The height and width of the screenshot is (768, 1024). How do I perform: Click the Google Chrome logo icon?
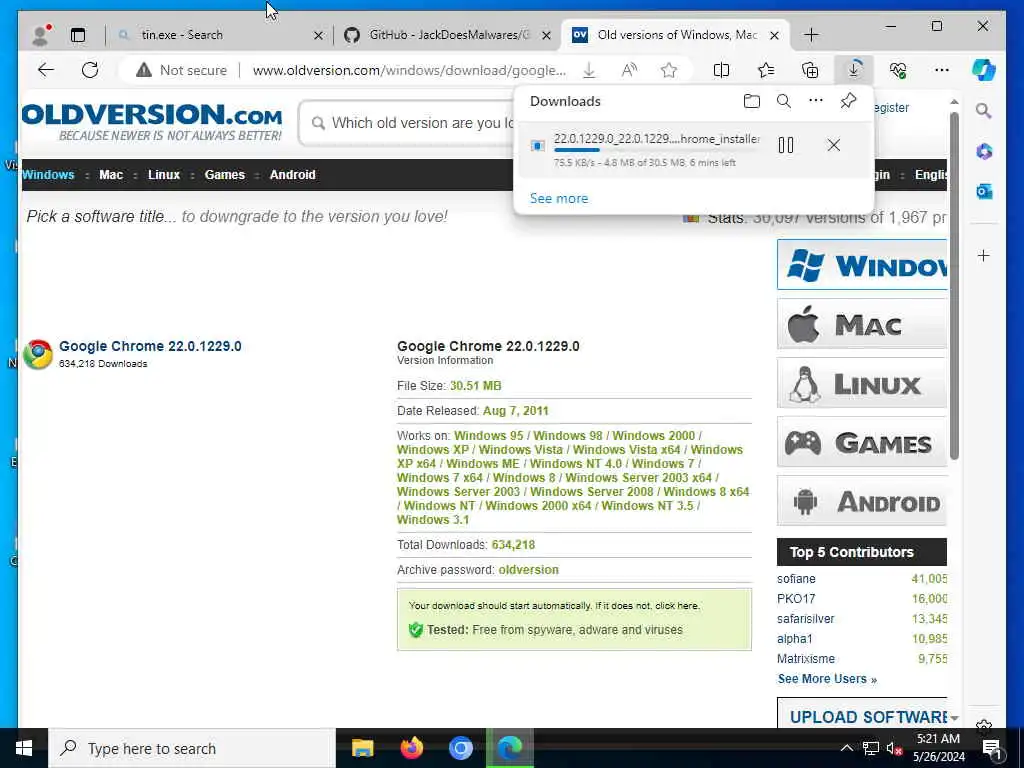[38, 354]
